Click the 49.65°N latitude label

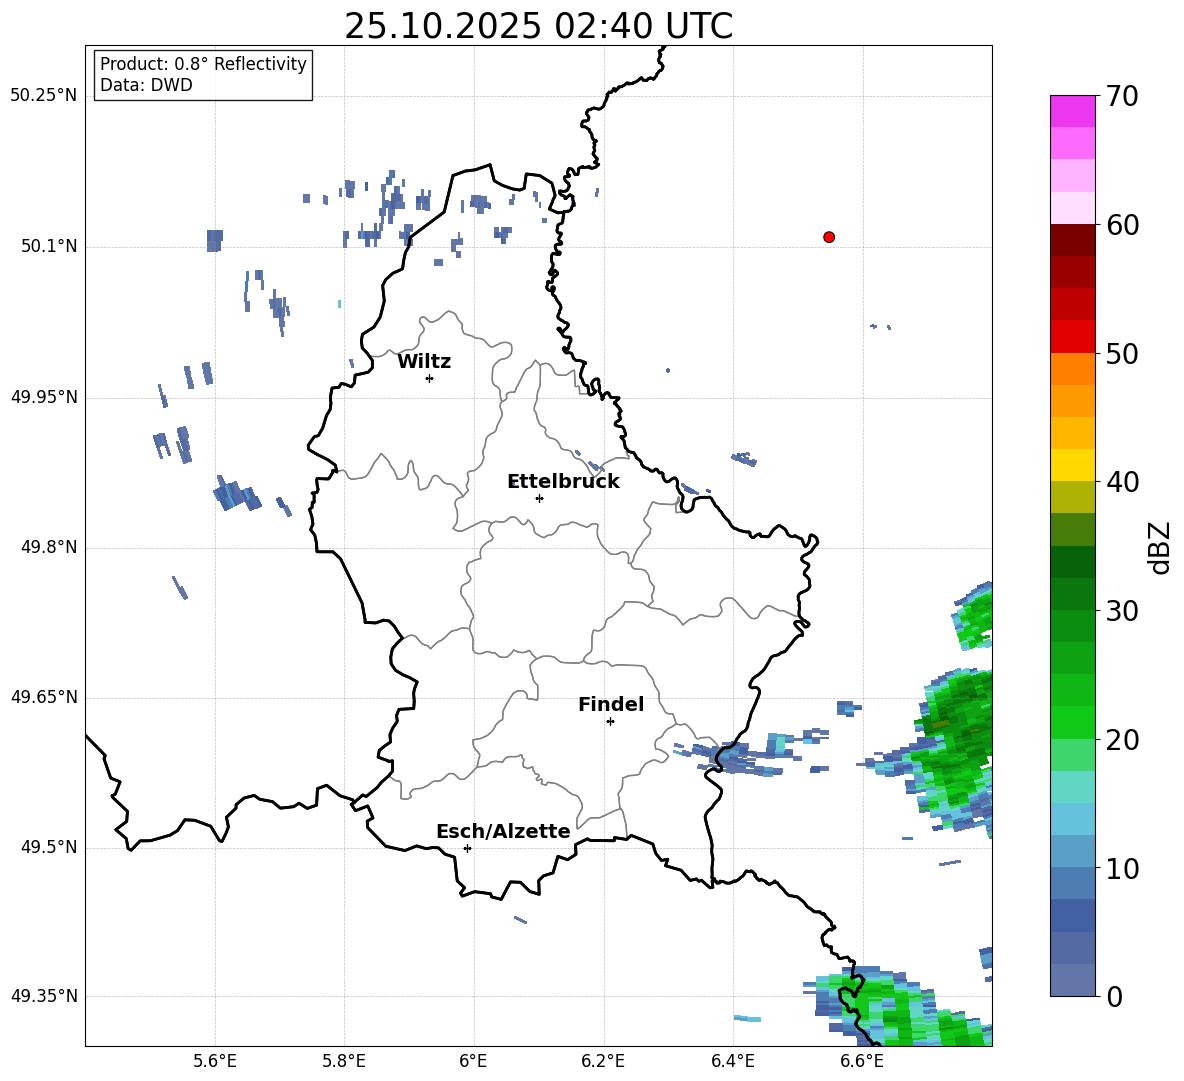44,697
